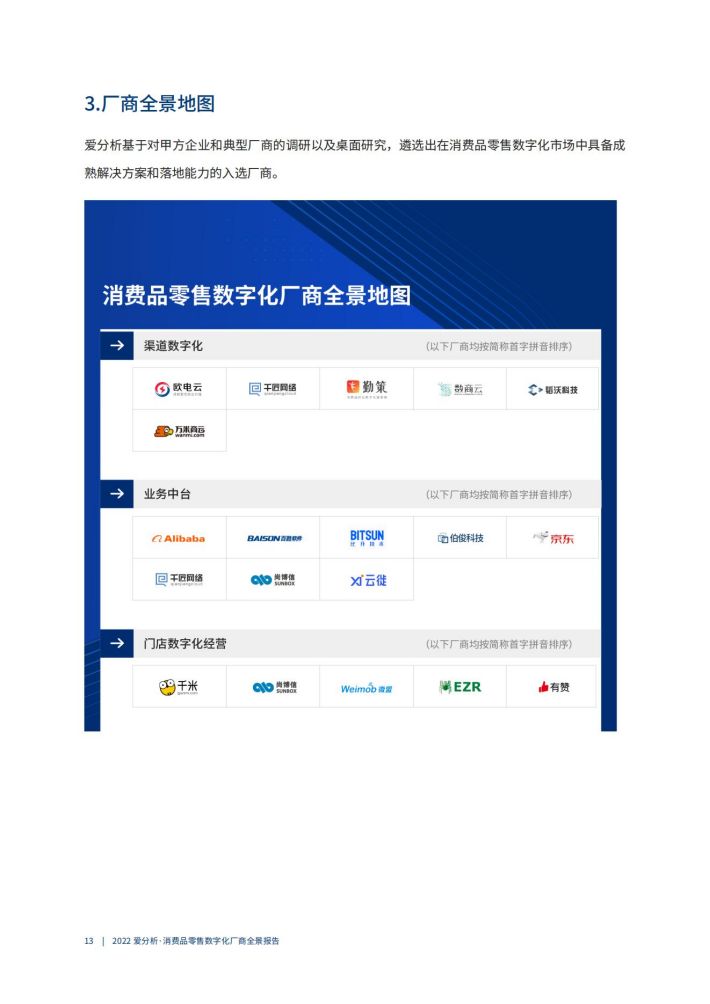Click the arrow icon beside 业务中台
The height and width of the screenshot is (1004, 710).
click(x=117, y=494)
